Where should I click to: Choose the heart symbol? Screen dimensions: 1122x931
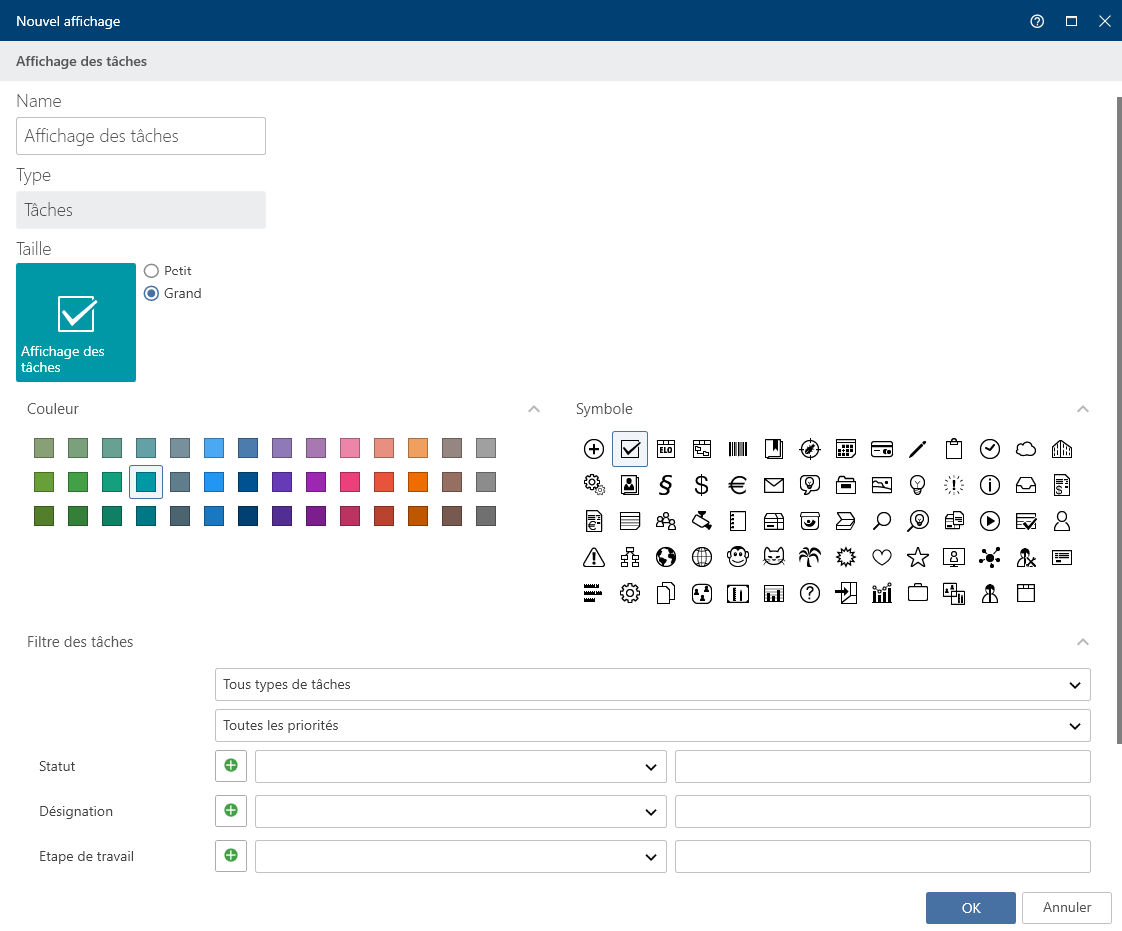point(881,557)
